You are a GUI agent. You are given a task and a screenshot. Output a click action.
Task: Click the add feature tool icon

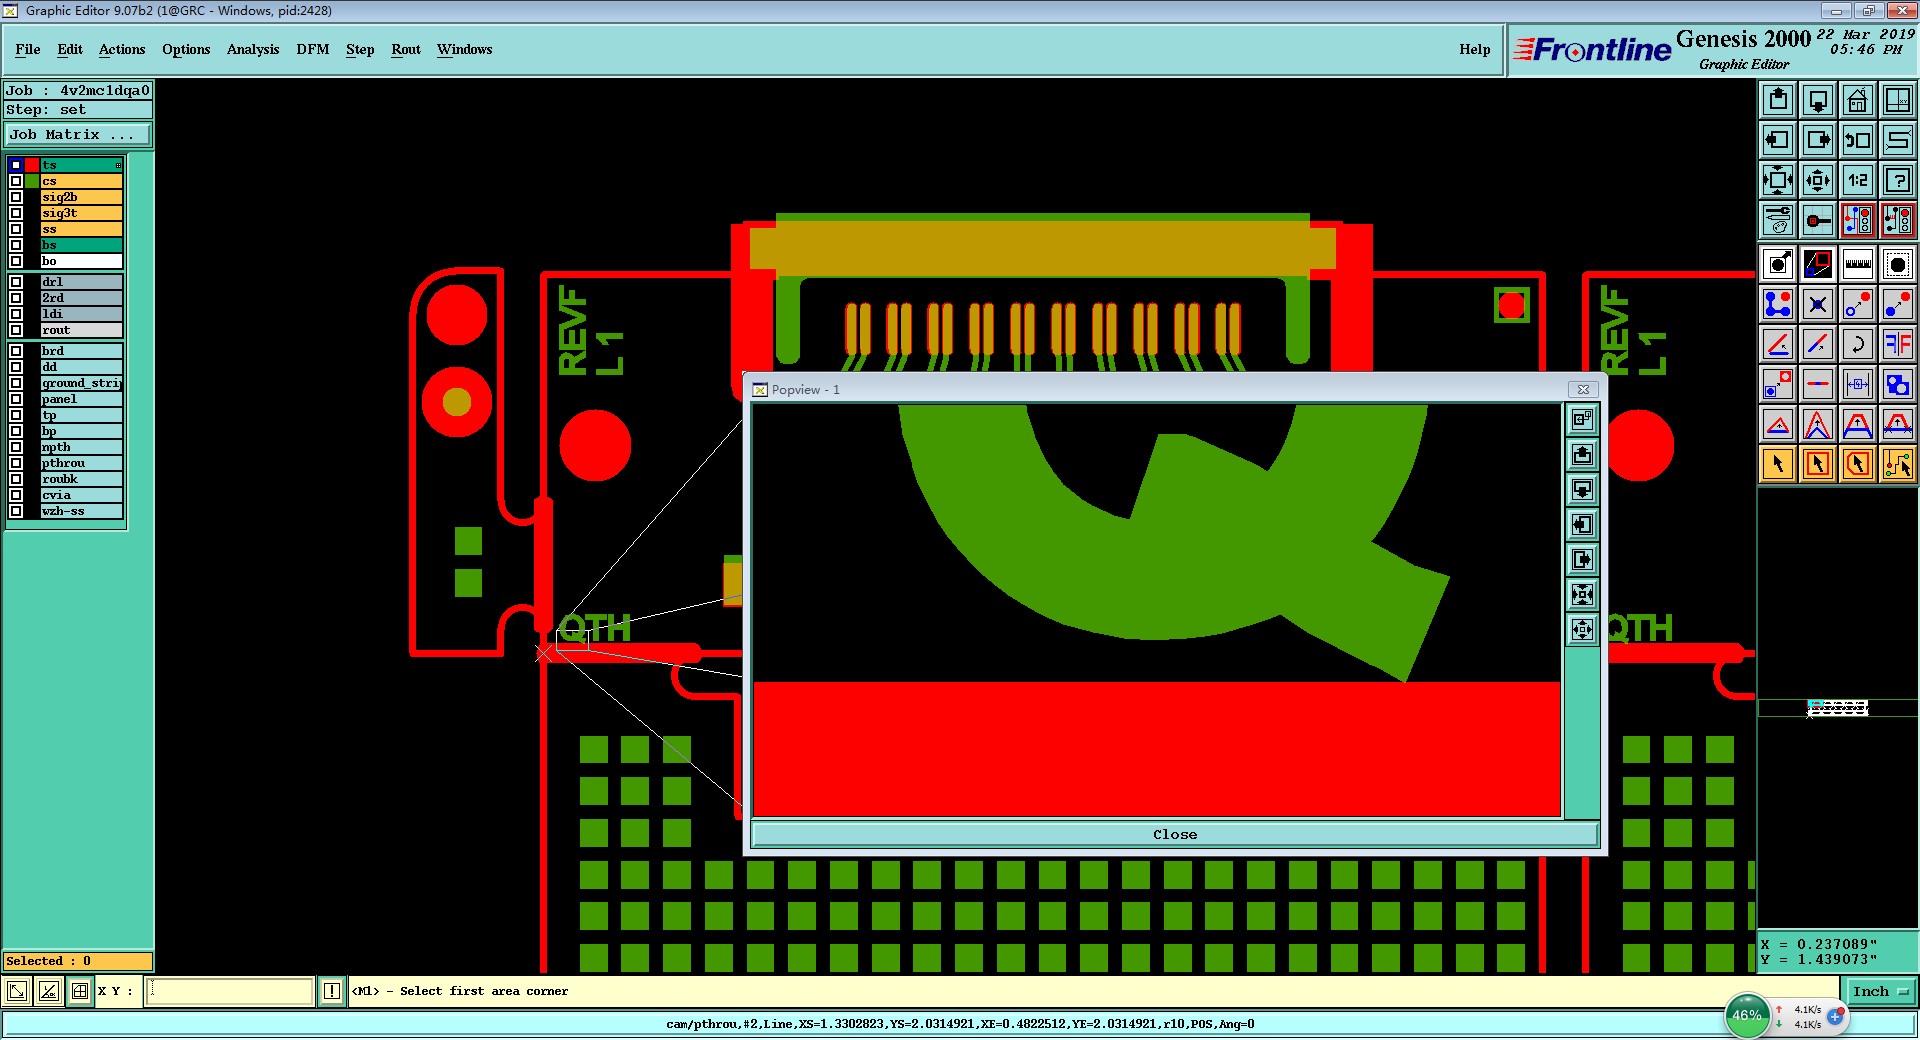point(1778,304)
